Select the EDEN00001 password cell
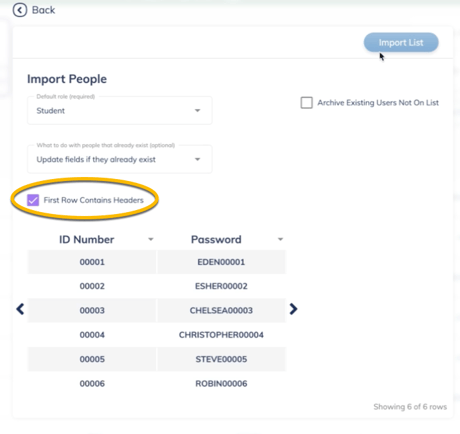This screenshot has height=434, width=460. pos(221,262)
